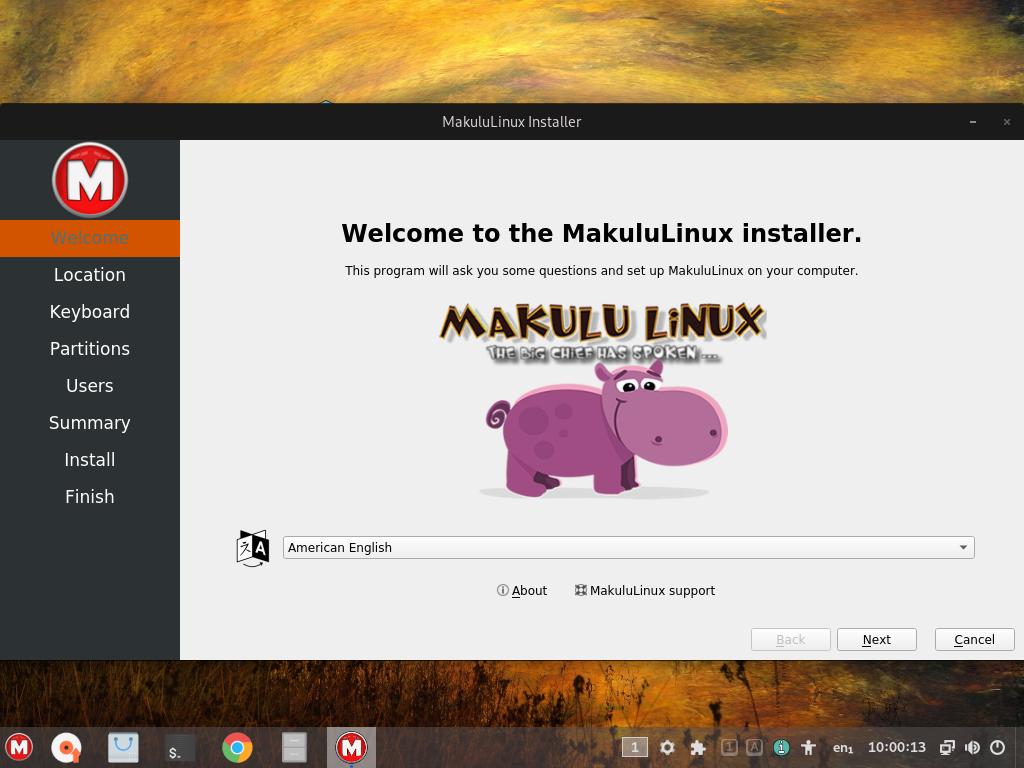This screenshot has height=768, width=1024.
Task: Open the network connection tray icon
Action: coord(947,747)
